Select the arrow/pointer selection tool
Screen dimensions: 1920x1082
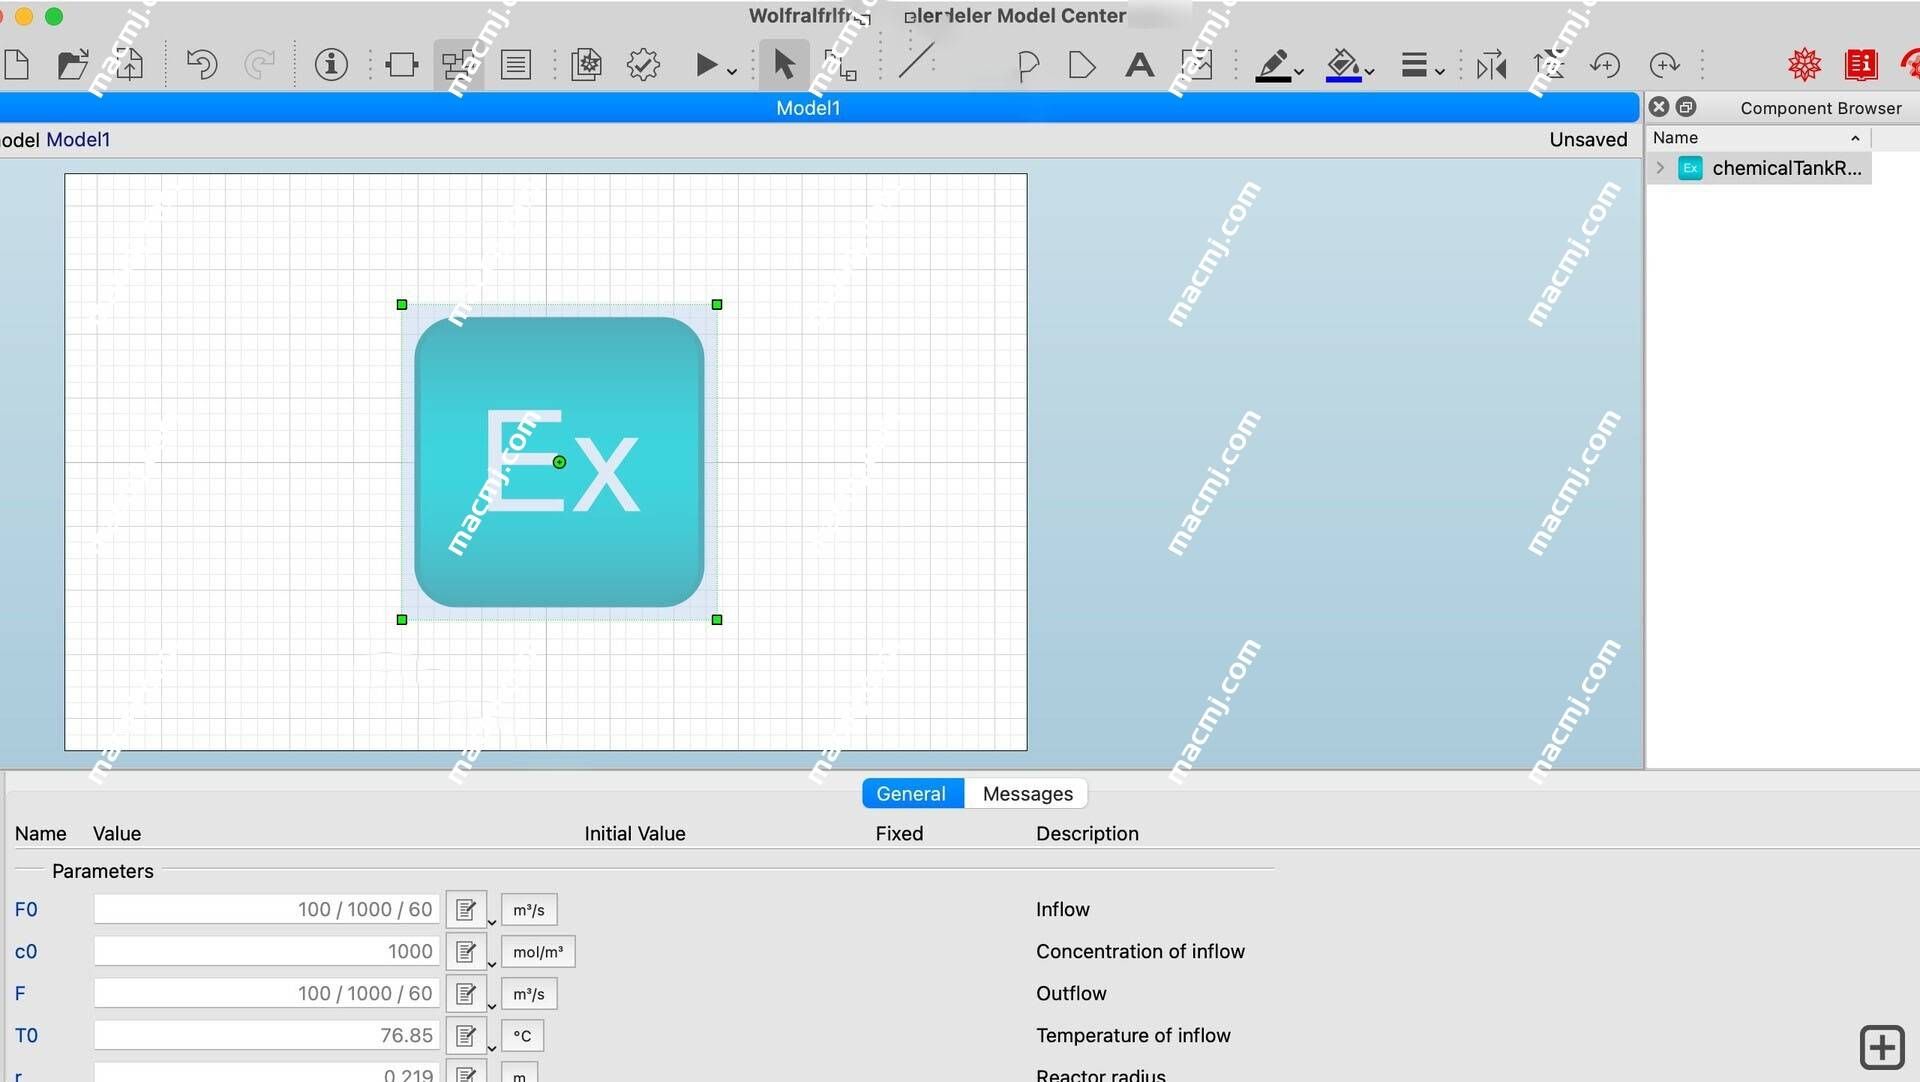pyautogui.click(x=783, y=62)
